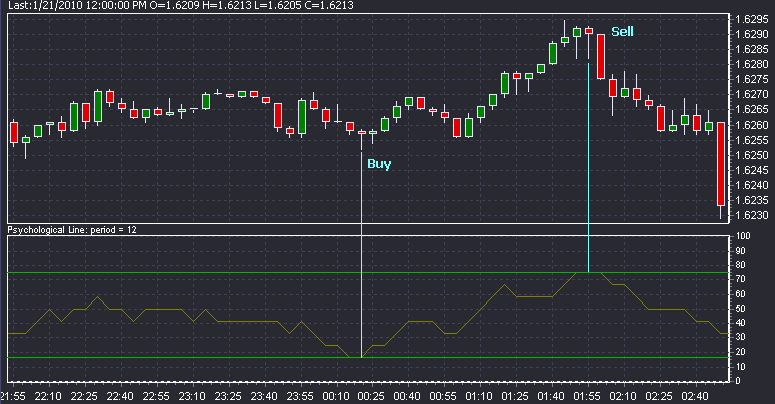775x404 pixels.
Task: Click the 80 level on indicator axis
Action: coord(740,265)
